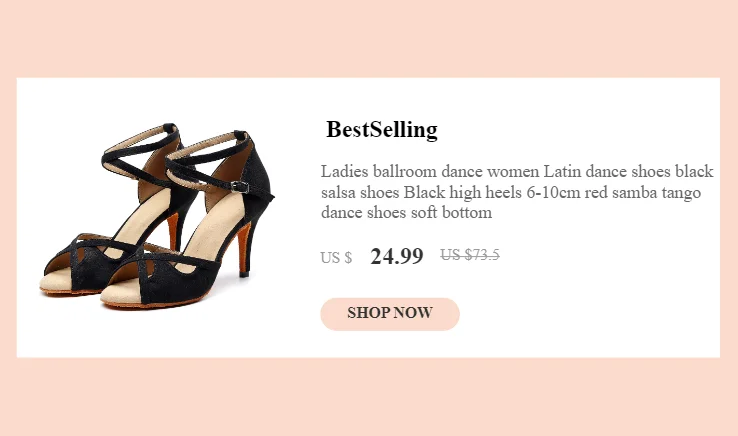This screenshot has height=436, width=738.
Task: Click the description line "dance shoes soft bottom"
Action: pos(407,213)
